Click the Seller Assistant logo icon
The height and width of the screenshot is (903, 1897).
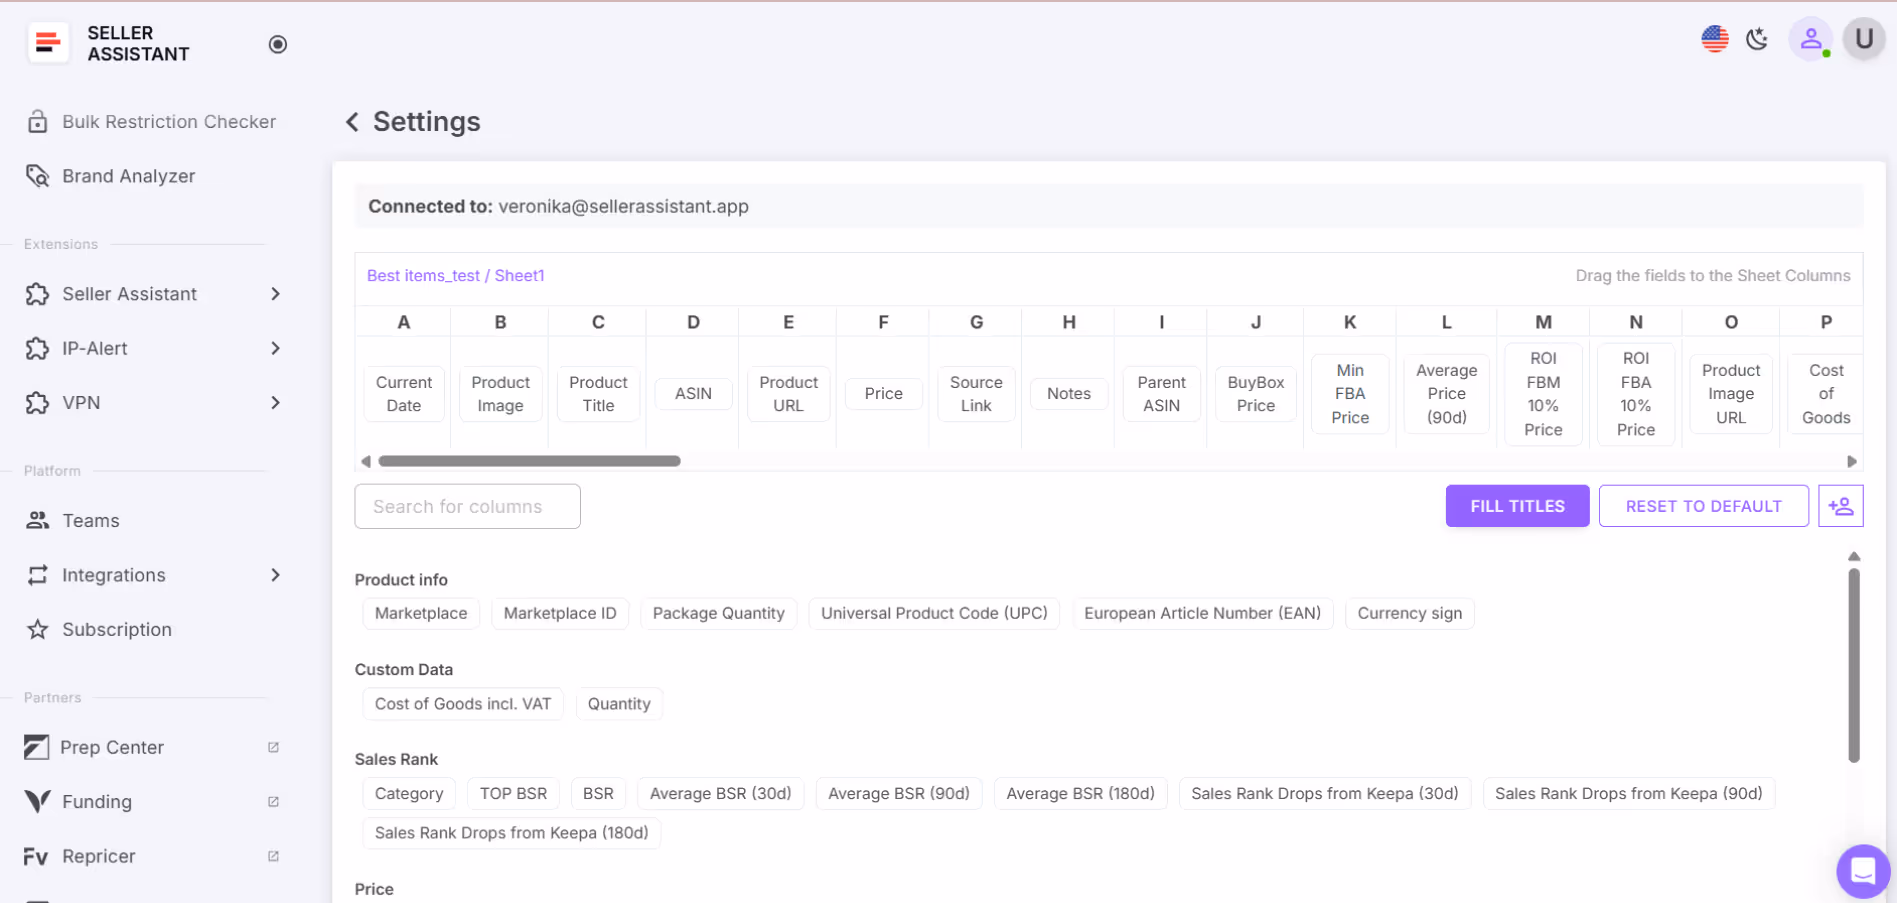point(47,43)
